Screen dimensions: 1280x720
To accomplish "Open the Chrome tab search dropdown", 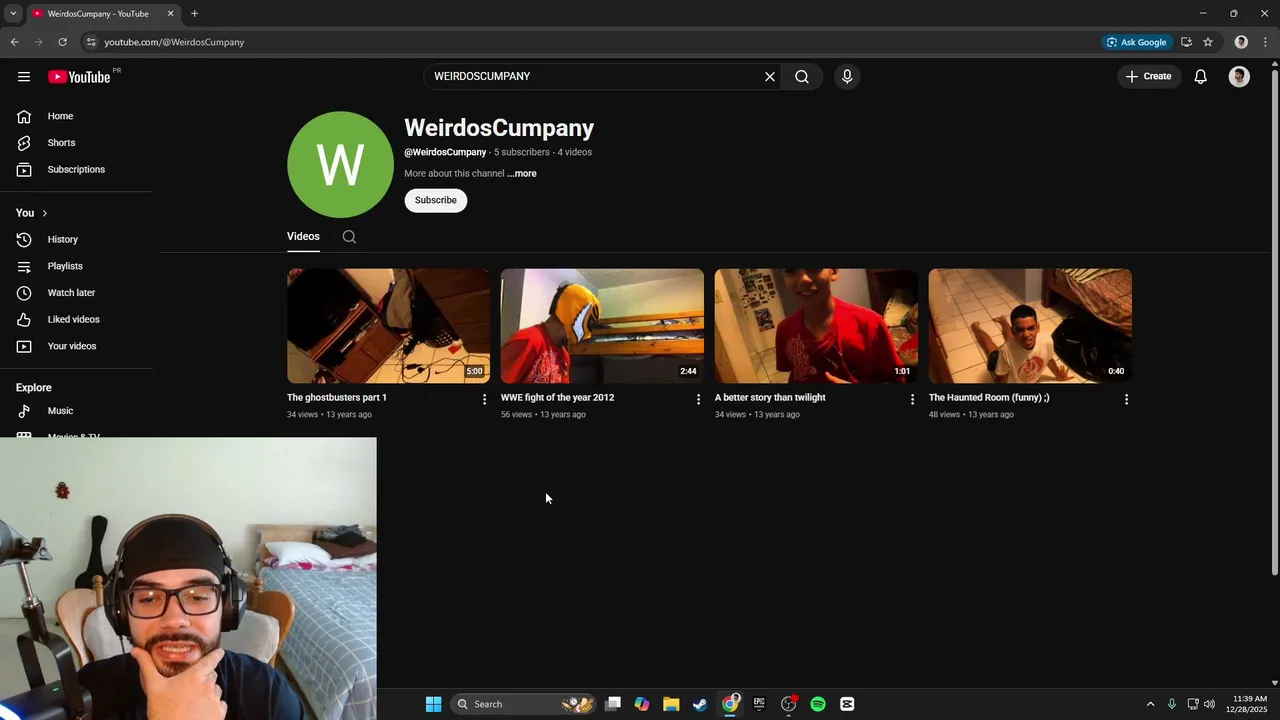I will [13, 14].
